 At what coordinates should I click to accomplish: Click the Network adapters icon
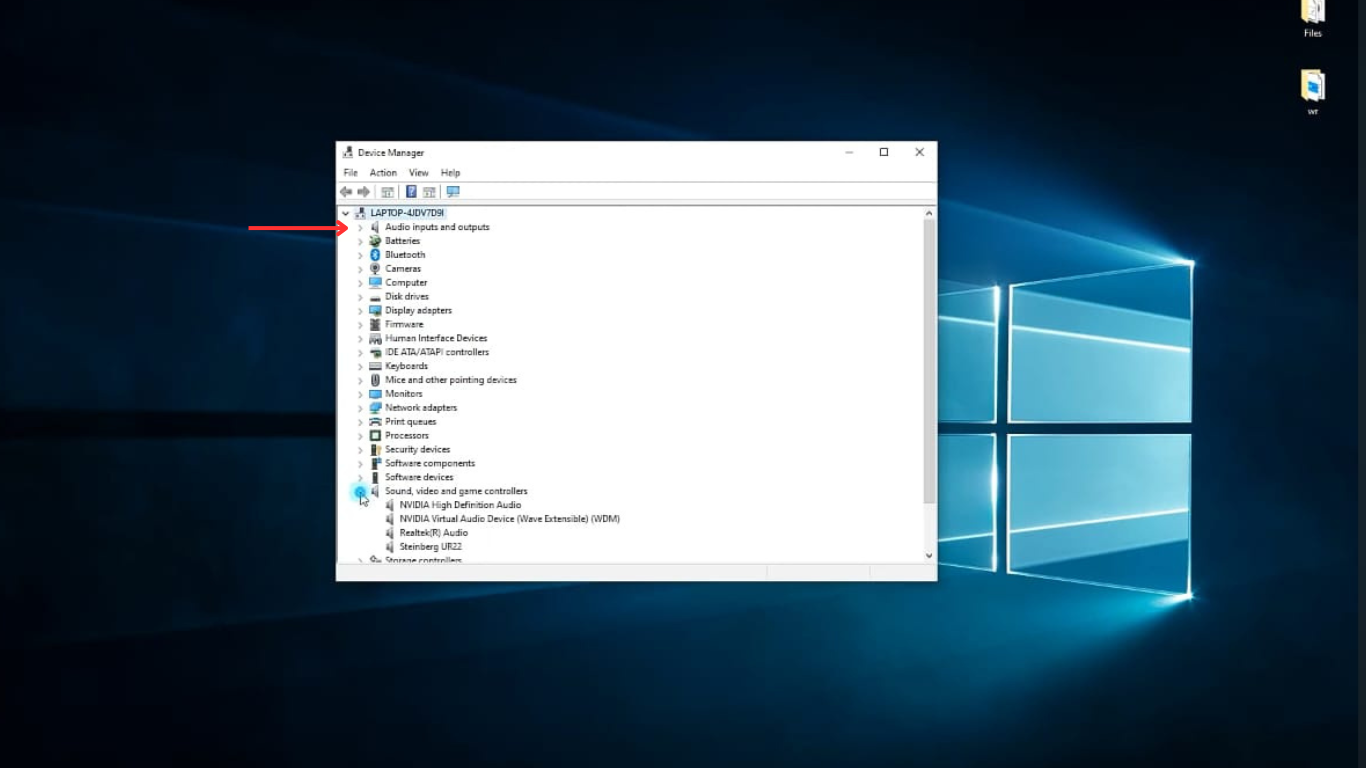(375, 408)
